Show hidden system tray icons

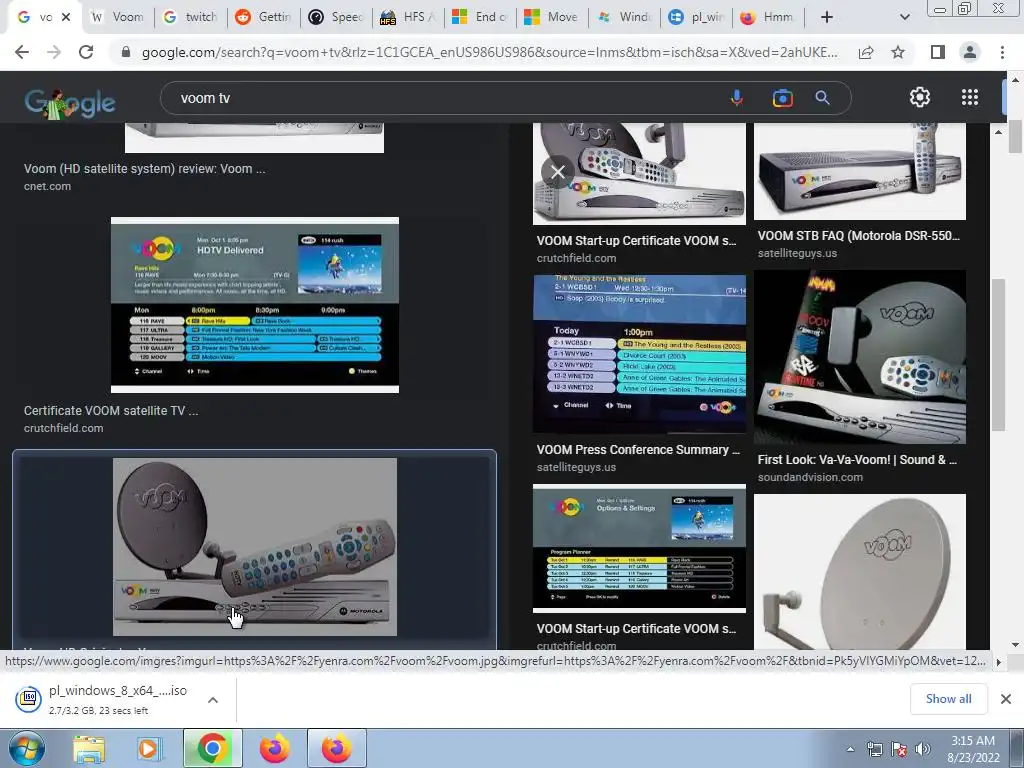(850, 749)
